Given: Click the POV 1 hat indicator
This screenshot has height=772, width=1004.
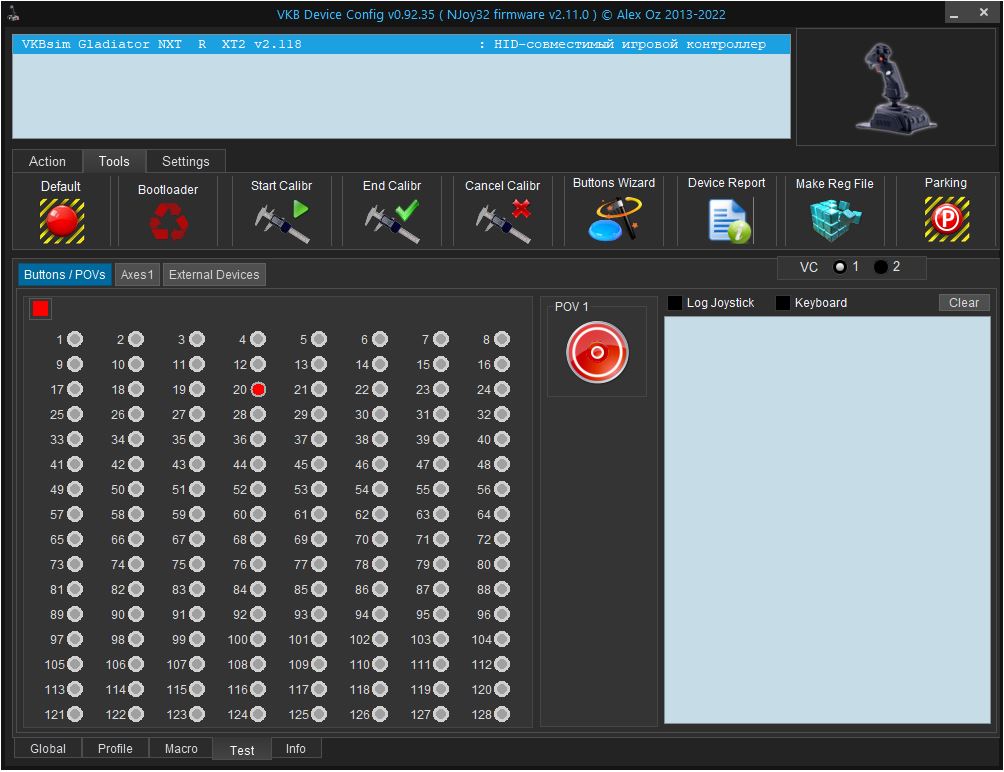Looking at the screenshot, I should [597, 352].
